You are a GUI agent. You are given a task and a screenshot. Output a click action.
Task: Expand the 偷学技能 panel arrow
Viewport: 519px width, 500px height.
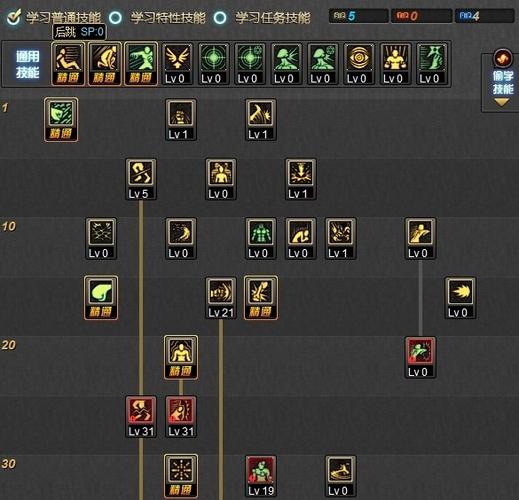[502, 102]
